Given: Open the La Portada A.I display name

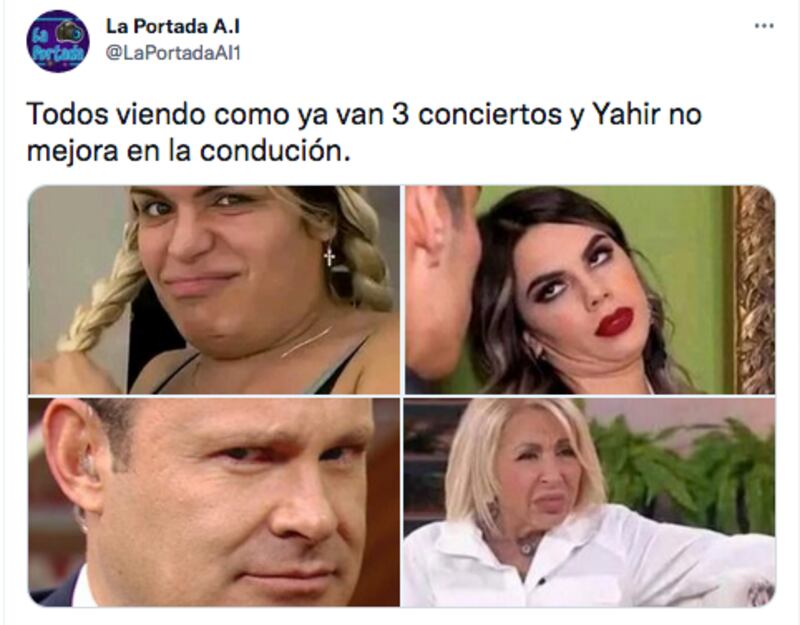Looking at the screenshot, I should click(x=172, y=27).
